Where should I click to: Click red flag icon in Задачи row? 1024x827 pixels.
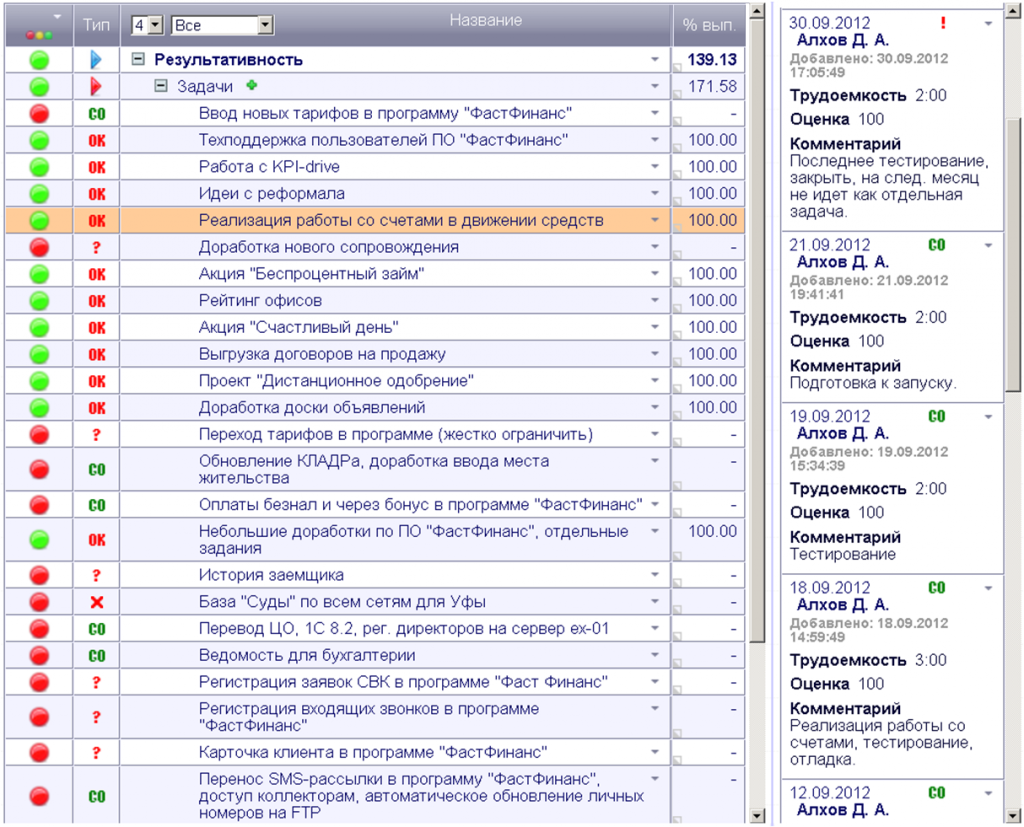[x=96, y=86]
